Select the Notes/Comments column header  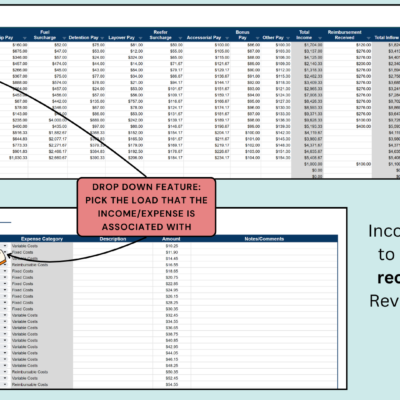(x=264, y=239)
